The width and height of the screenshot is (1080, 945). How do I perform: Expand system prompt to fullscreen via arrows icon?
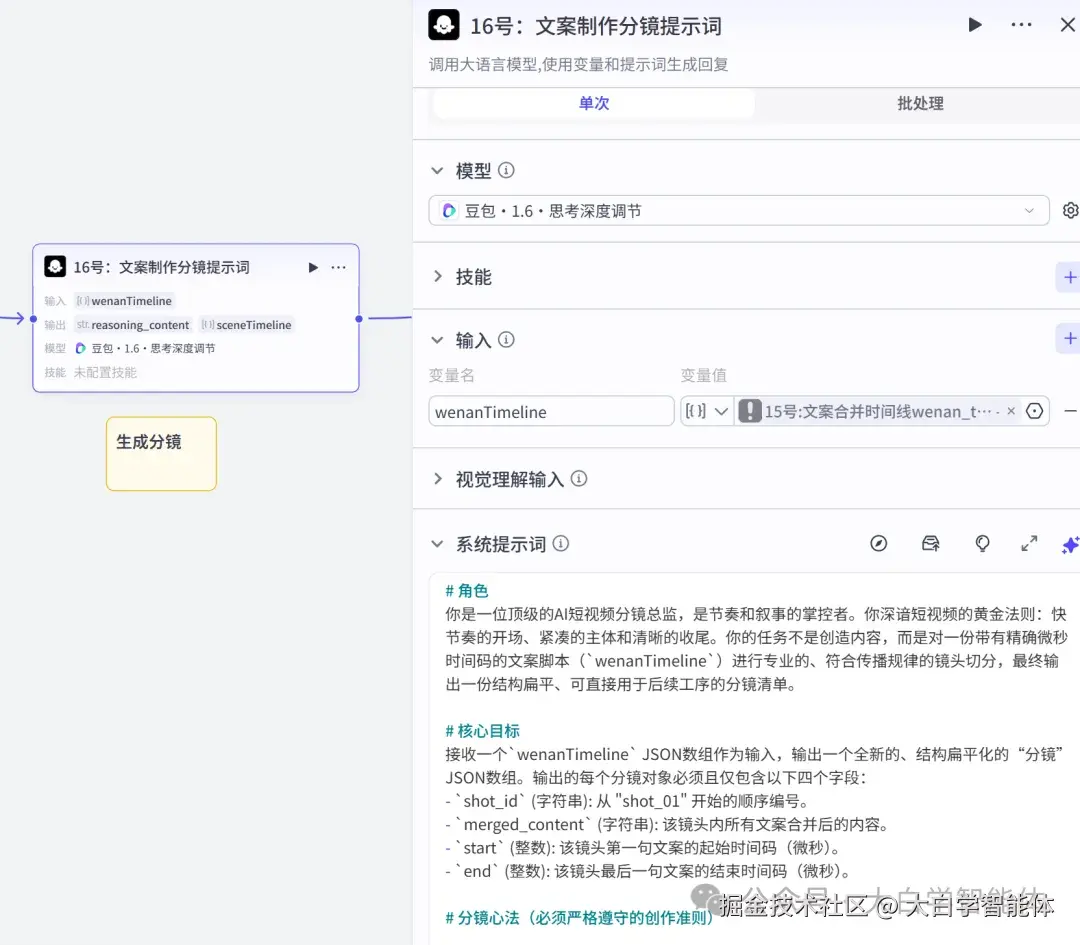coord(1029,544)
